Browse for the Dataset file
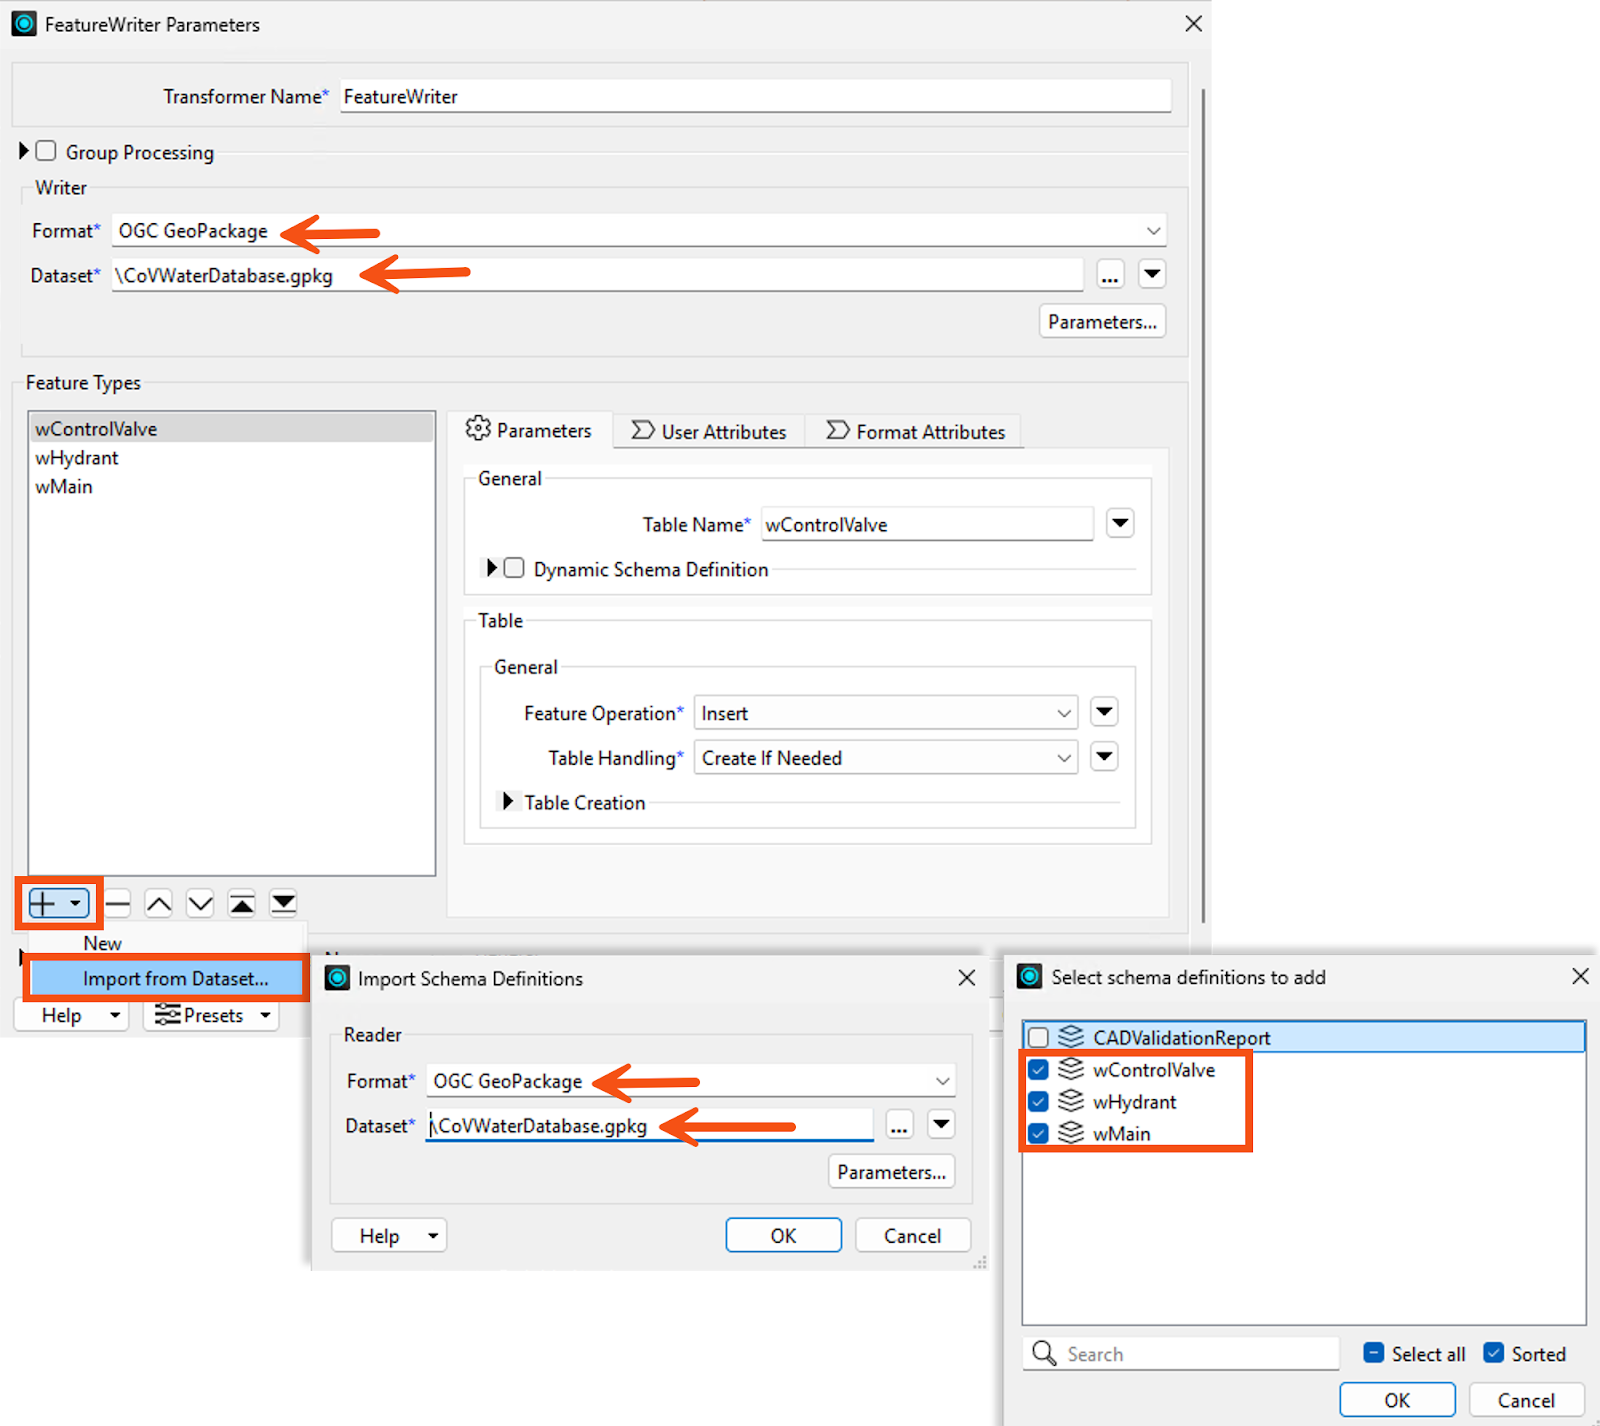The height and width of the screenshot is (1426, 1600). 1110,274
